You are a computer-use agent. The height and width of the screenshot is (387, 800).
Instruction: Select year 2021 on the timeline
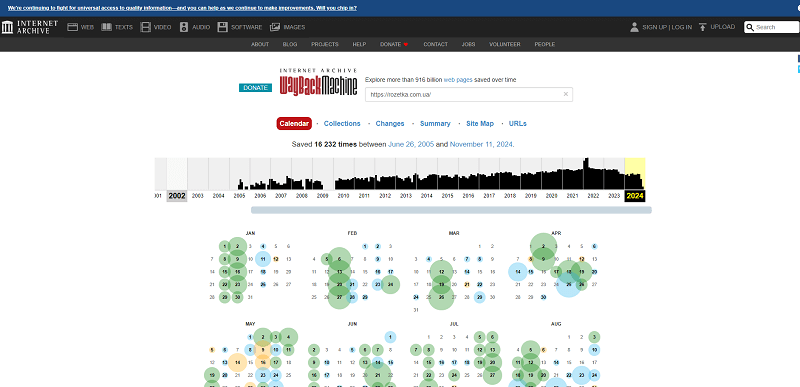tap(572, 196)
